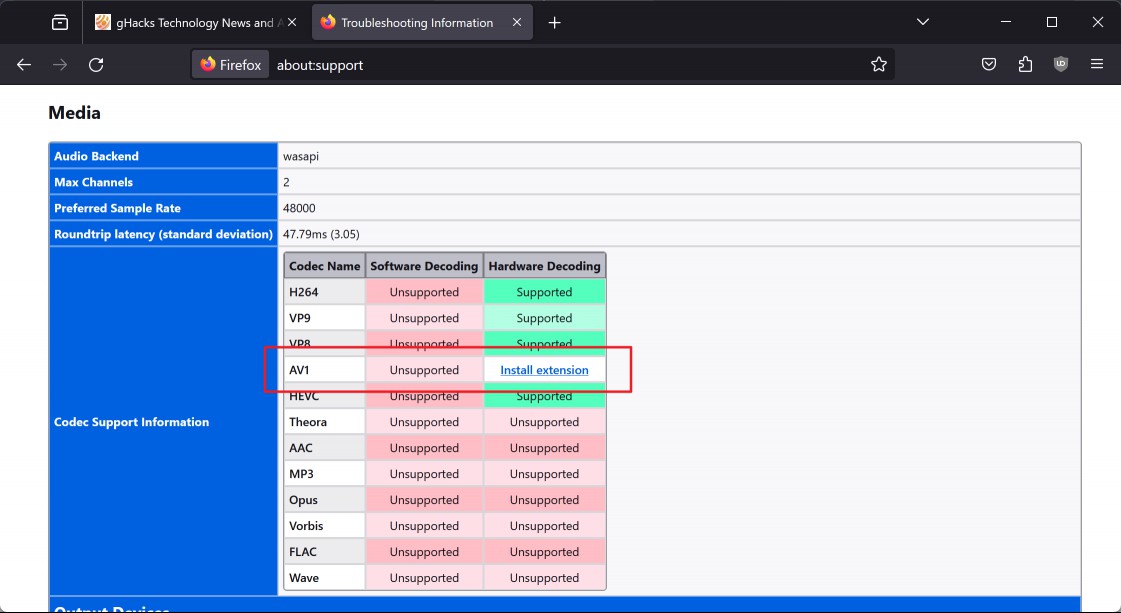Go back to previous page
Viewport: 1121px width, 613px height.
(x=24, y=64)
